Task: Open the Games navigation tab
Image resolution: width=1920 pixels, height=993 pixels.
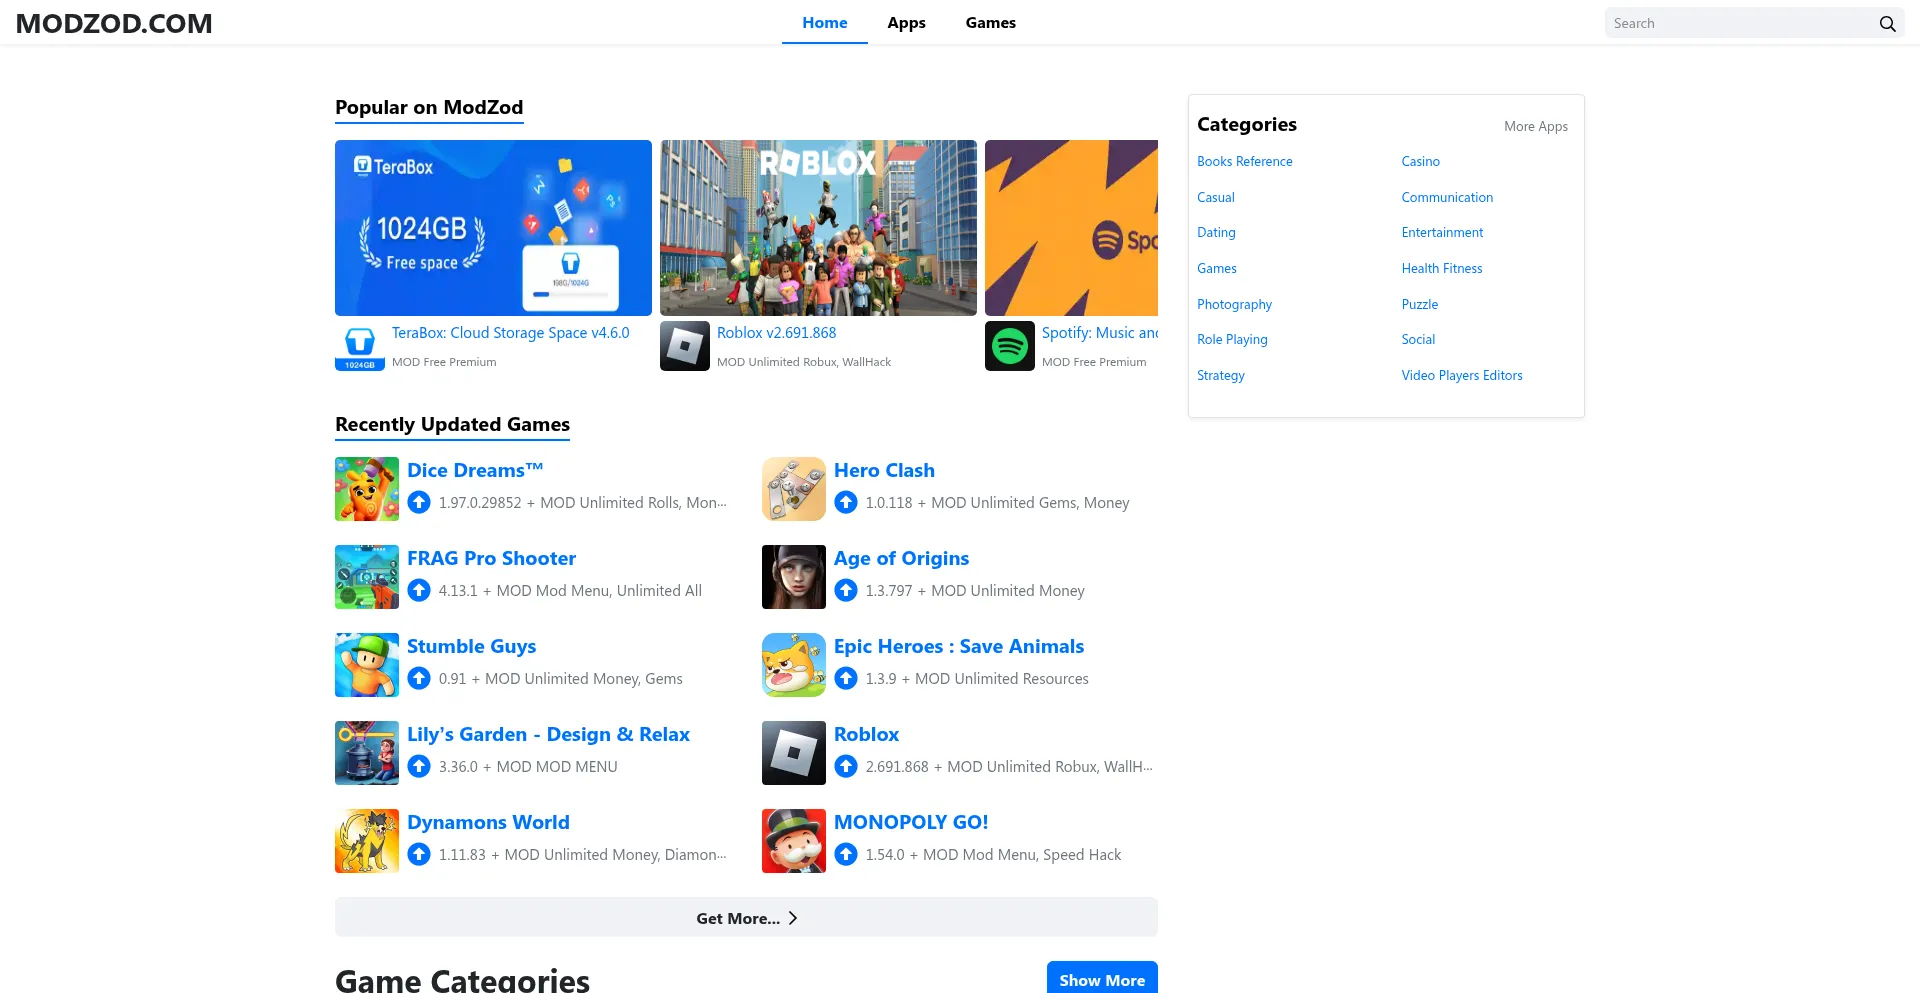Action: (x=990, y=23)
